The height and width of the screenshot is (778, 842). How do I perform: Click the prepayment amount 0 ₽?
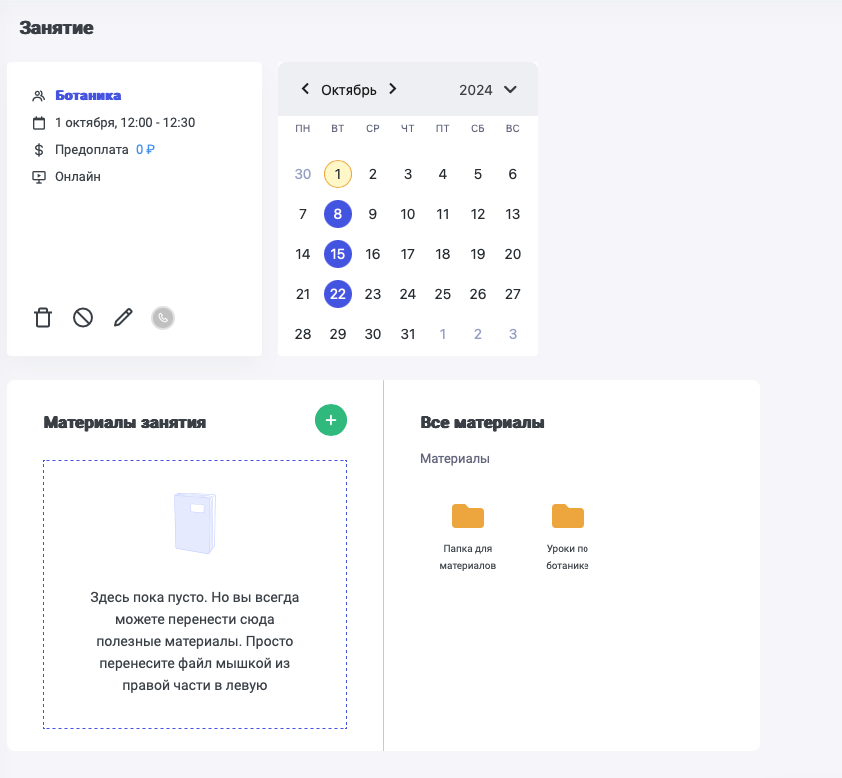tap(145, 150)
